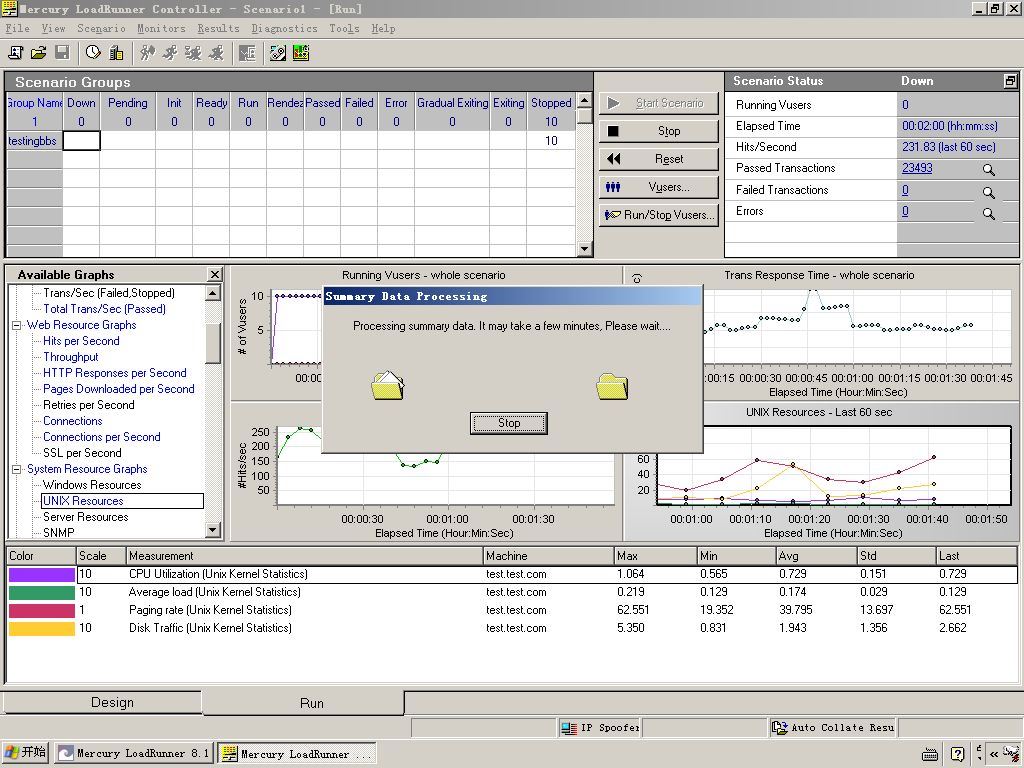Open the Windows Start button
Image resolution: width=1024 pixels, height=768 pixels.
click(x=25, y=753)
